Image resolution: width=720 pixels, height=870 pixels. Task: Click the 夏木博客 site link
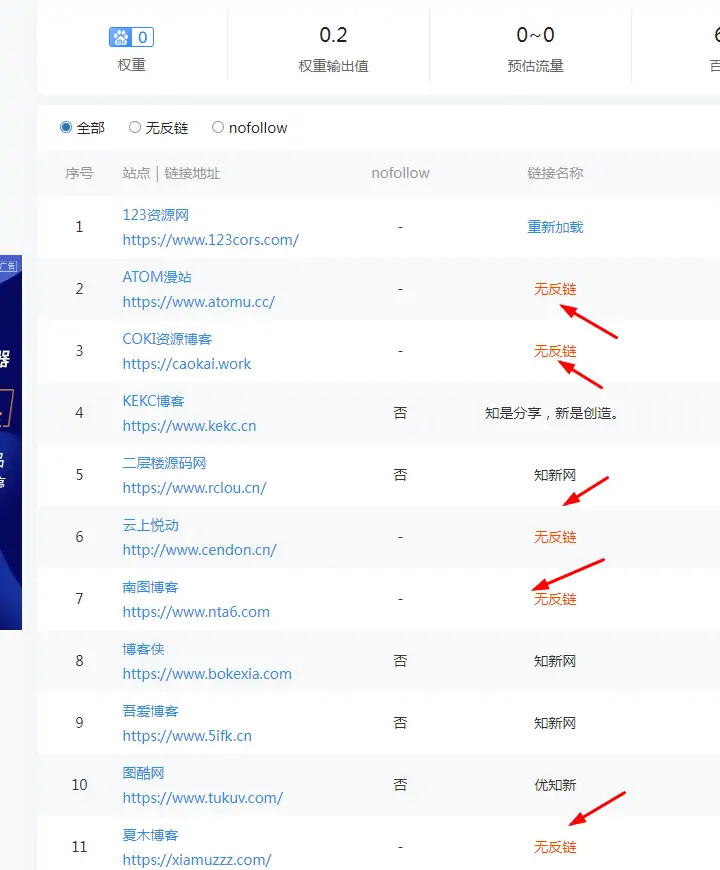pos(150,835)
